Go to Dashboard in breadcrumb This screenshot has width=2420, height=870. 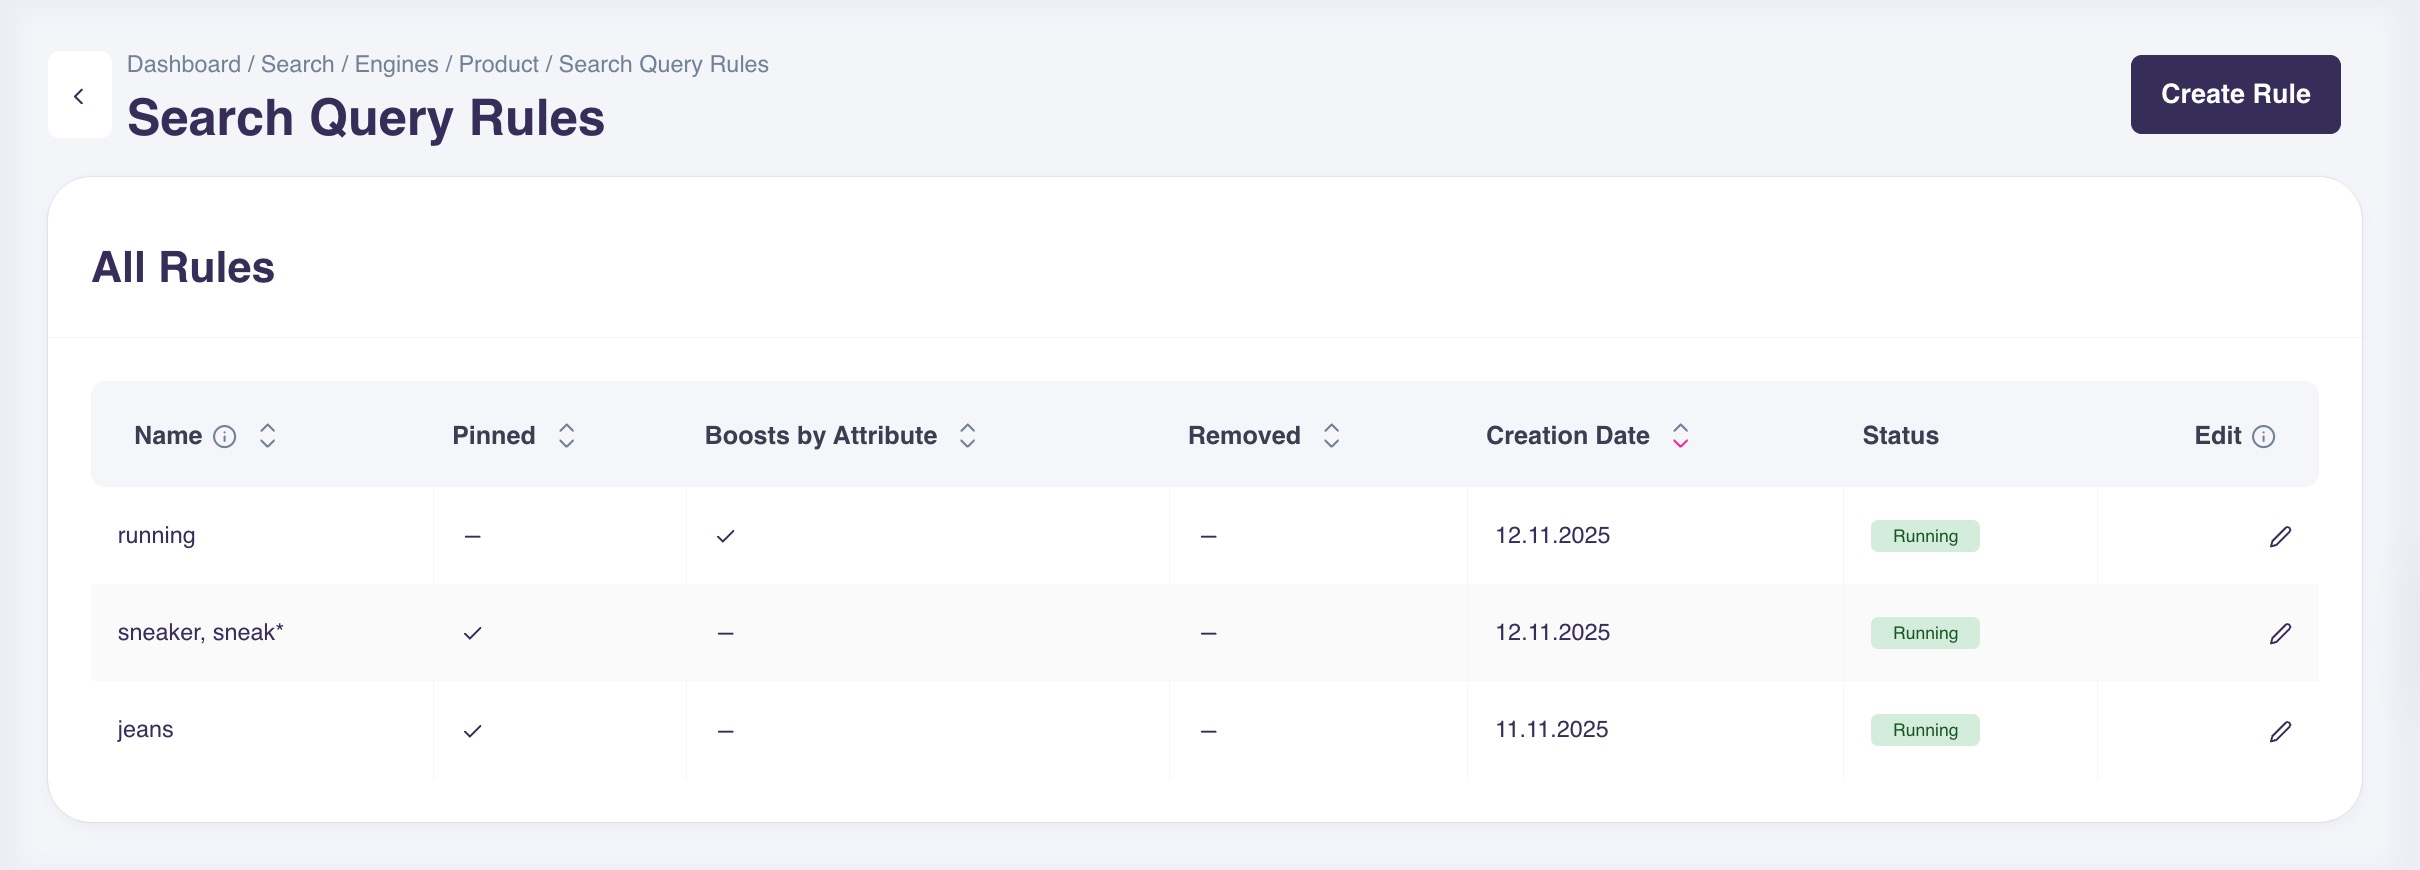click(184, 65)
